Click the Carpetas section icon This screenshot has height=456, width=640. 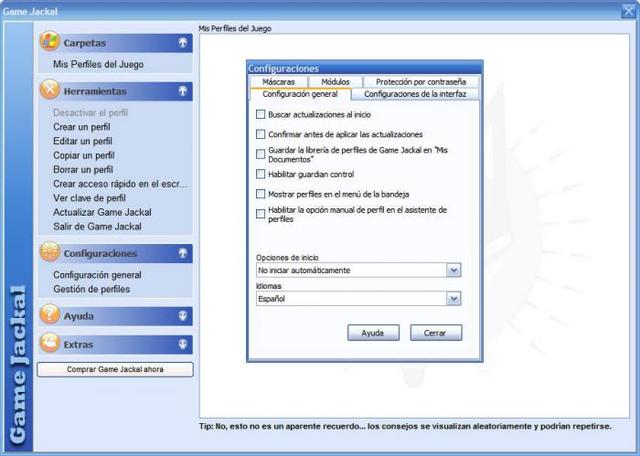tap(50, 42)
